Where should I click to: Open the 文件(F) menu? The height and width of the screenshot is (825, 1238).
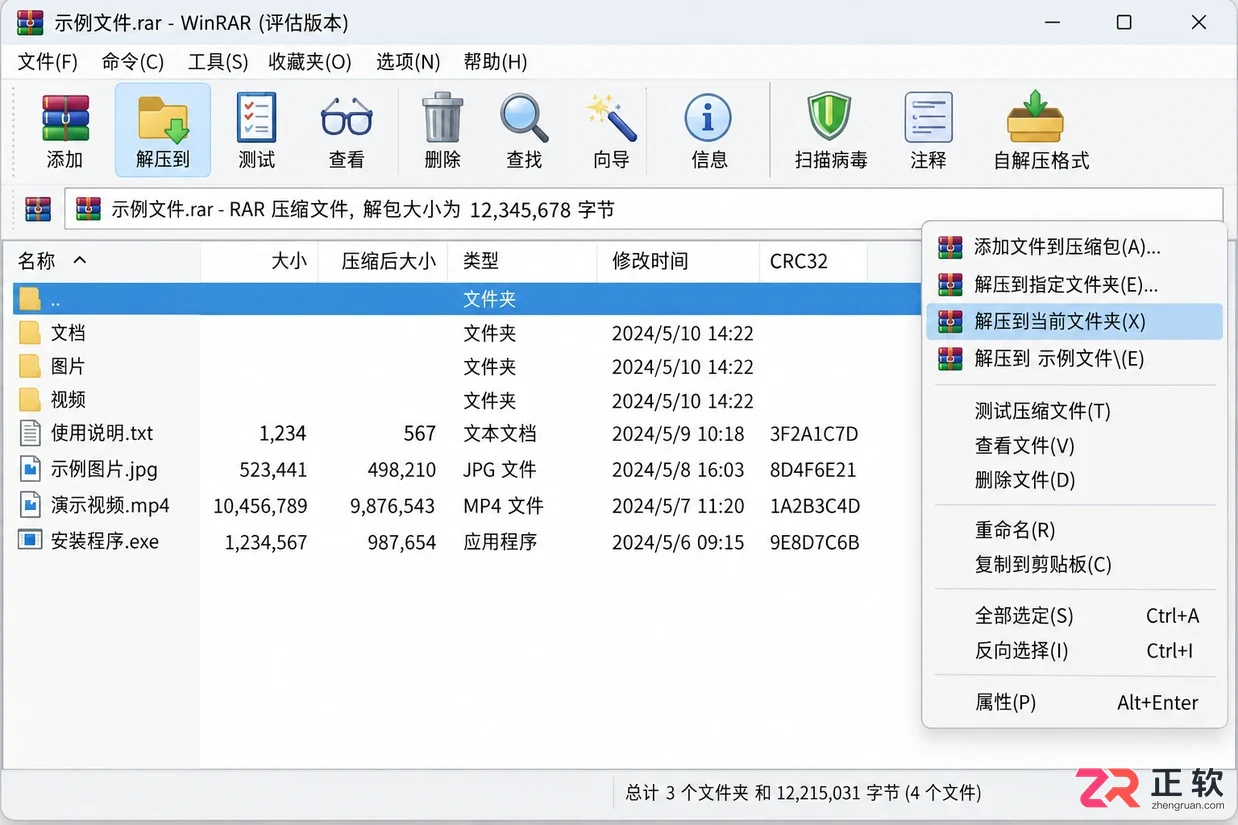48,62
